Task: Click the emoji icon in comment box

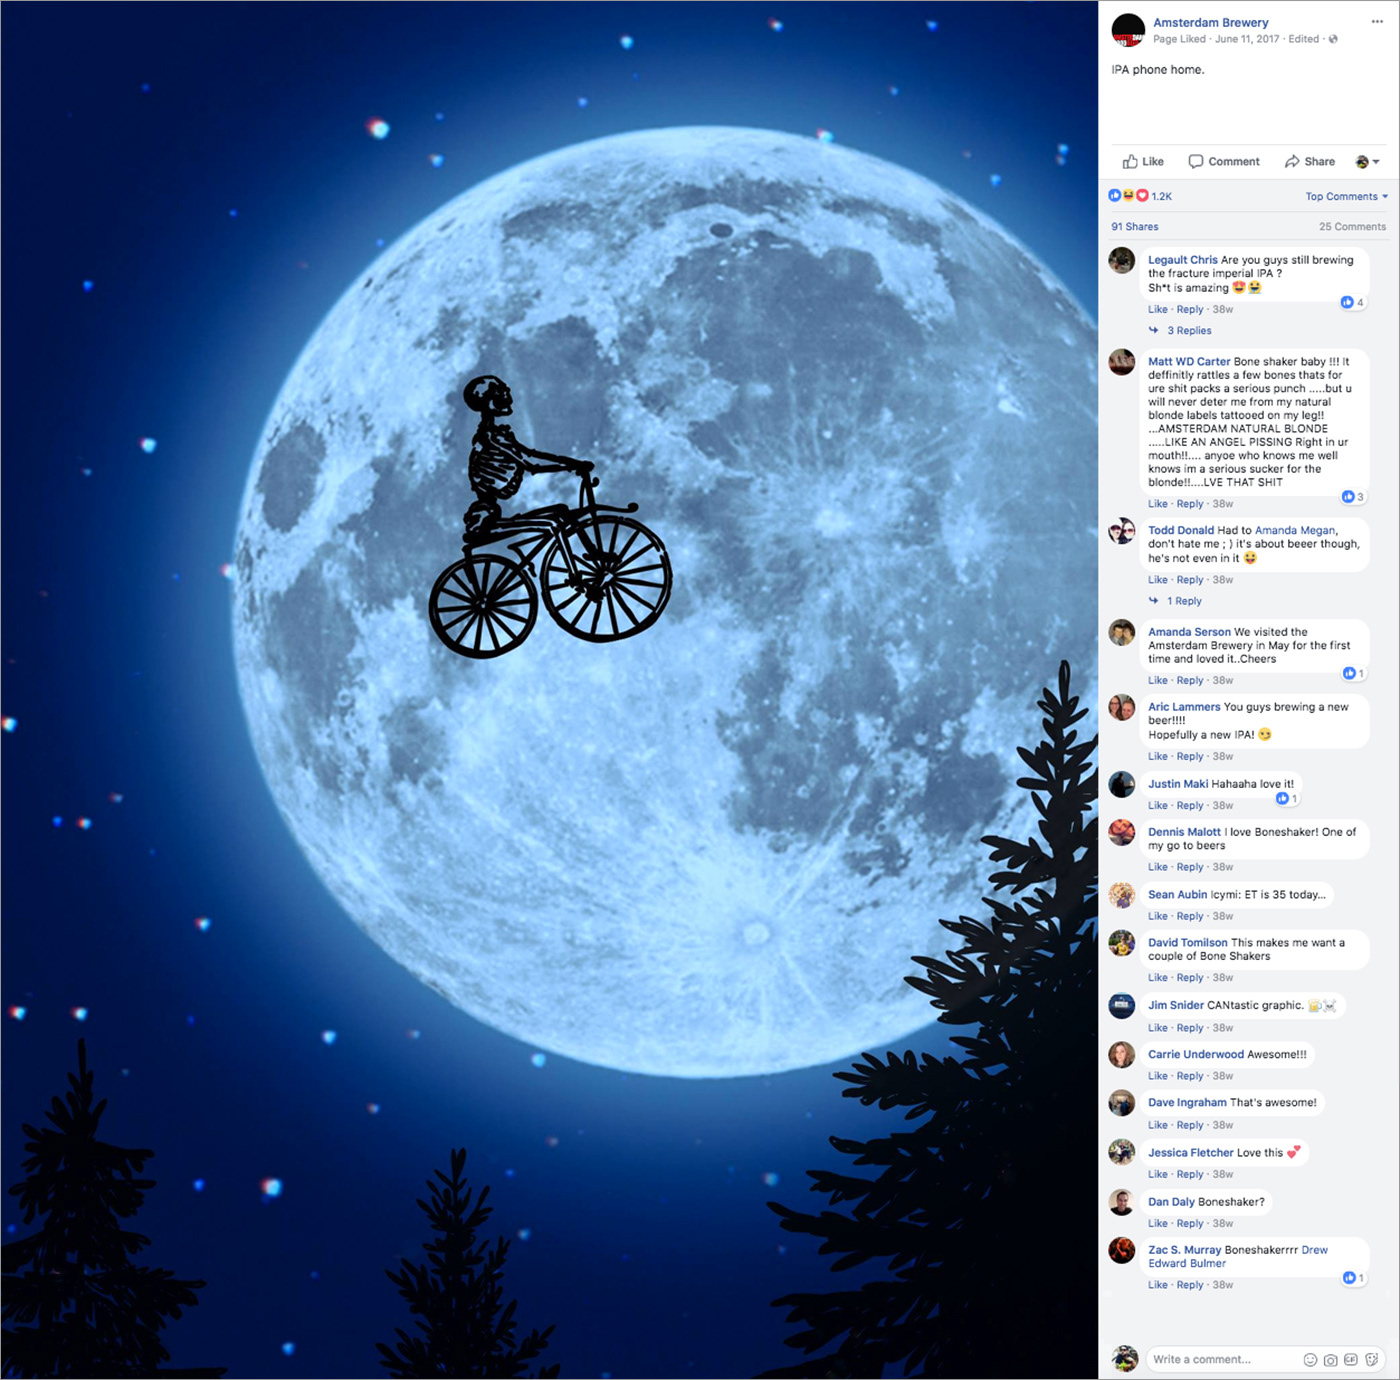Action: click(x=1310, y=1360)
